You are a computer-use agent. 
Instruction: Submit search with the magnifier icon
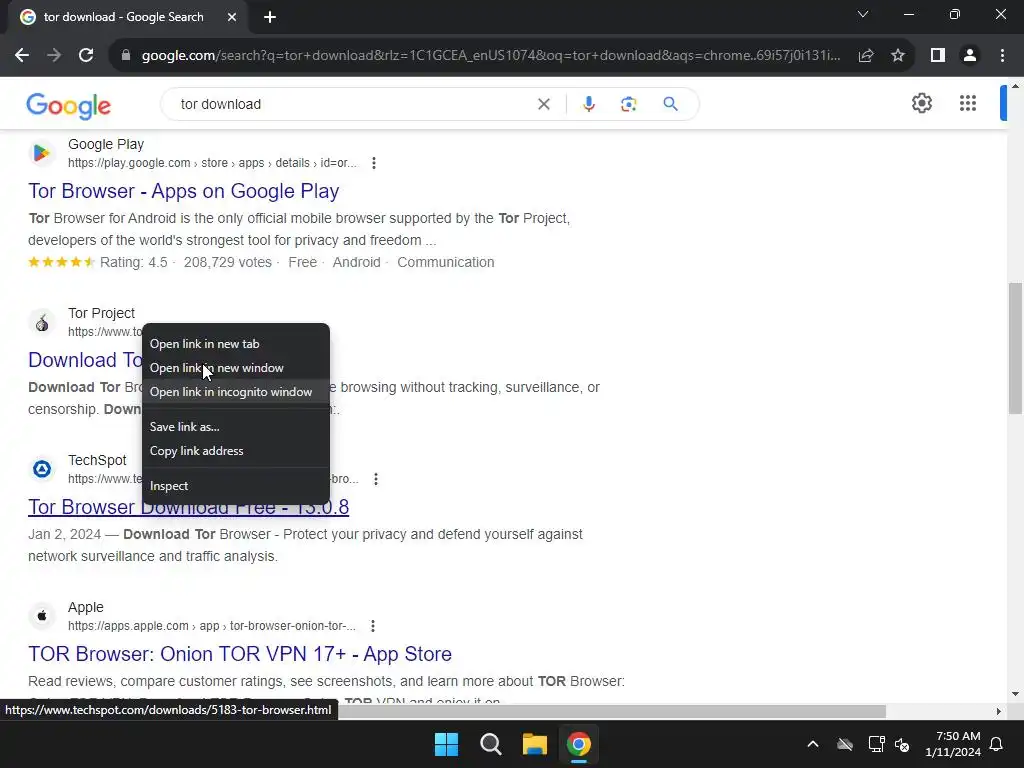point(671,104)
